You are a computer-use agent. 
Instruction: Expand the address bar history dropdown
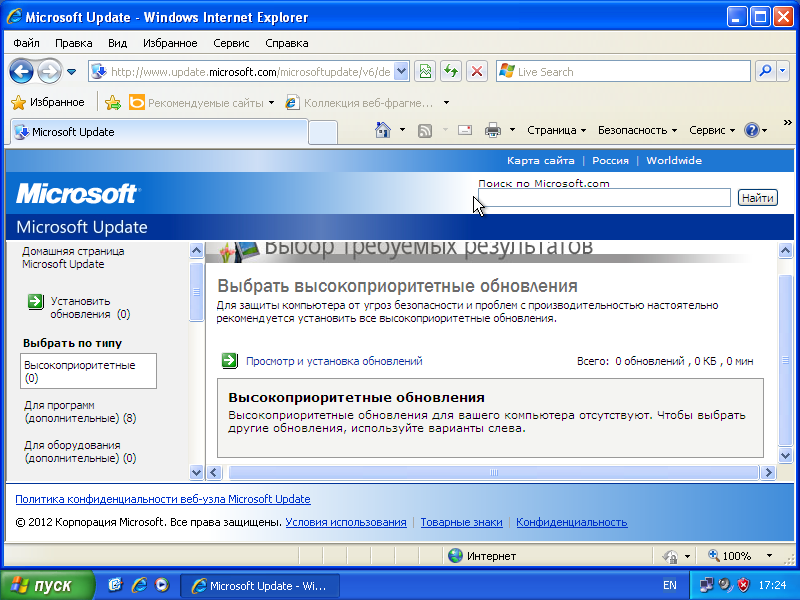click(402, 72)
